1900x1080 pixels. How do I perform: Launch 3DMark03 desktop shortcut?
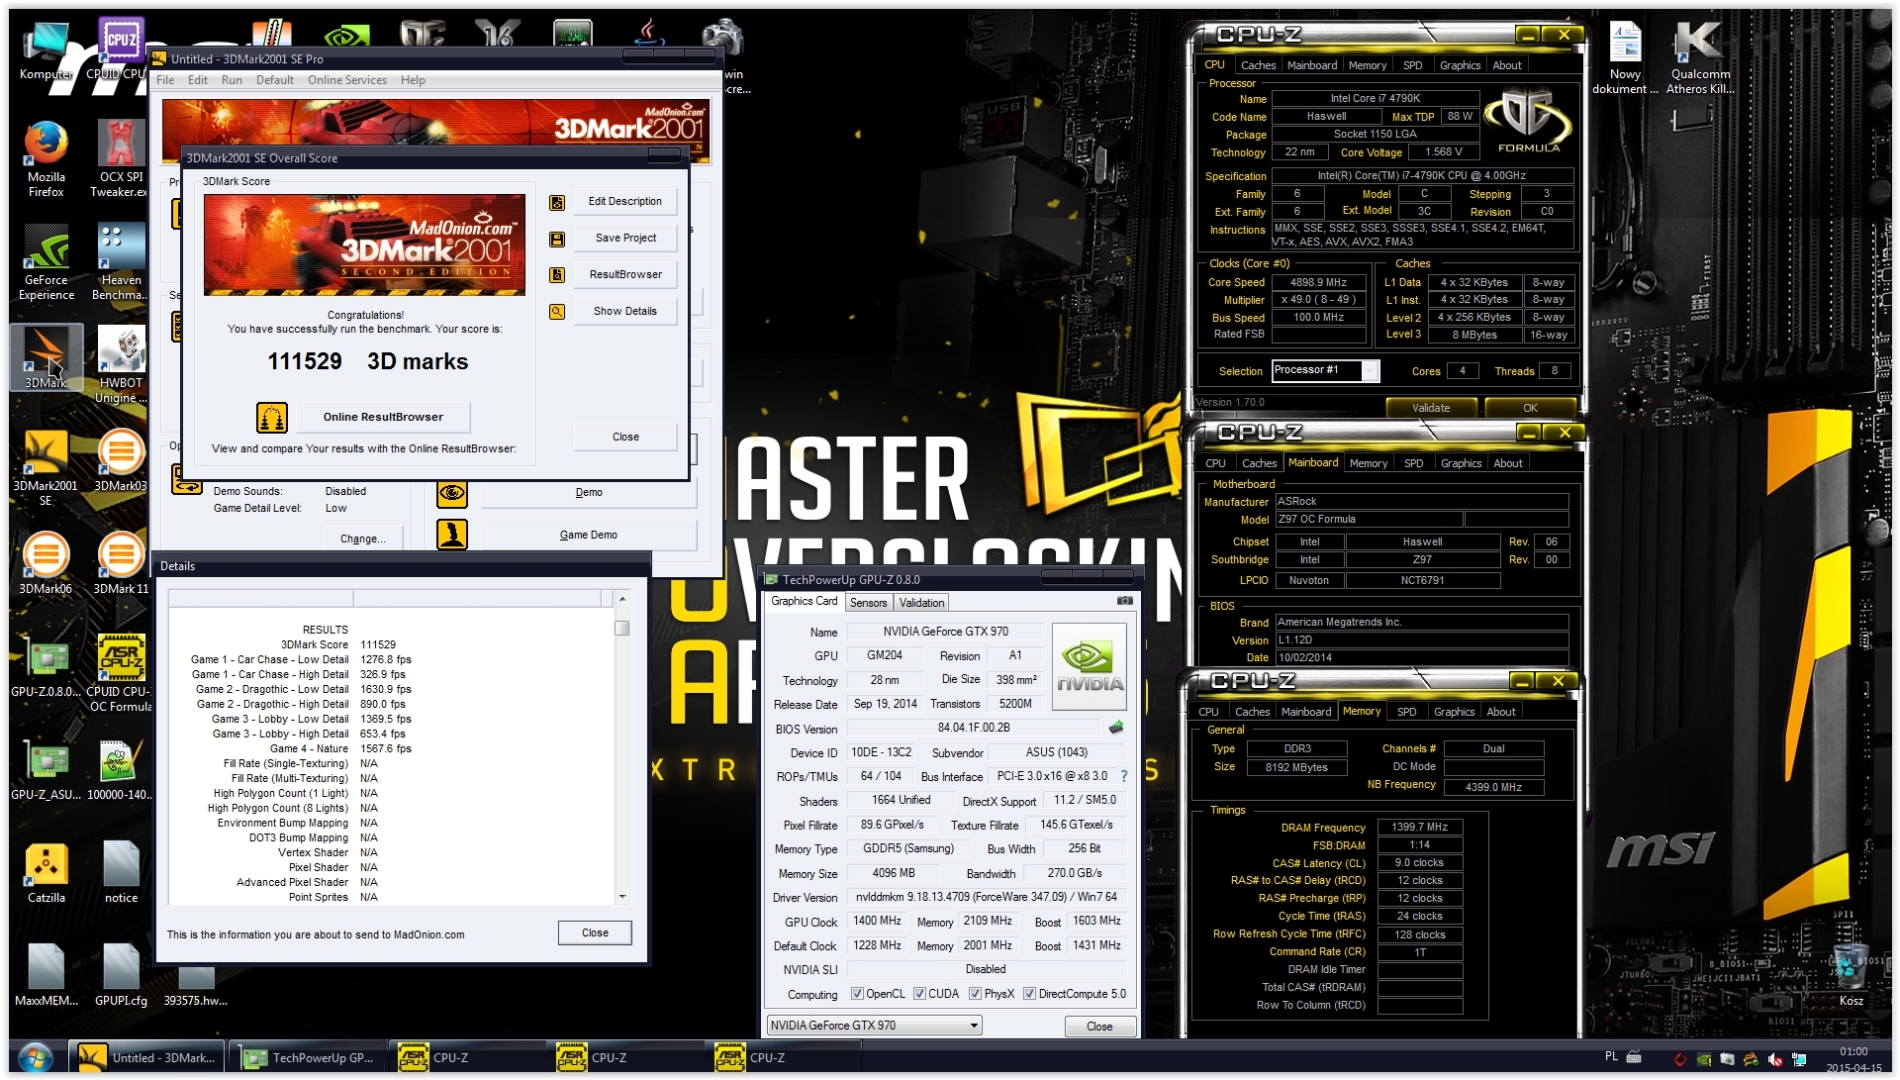point(121,461)
